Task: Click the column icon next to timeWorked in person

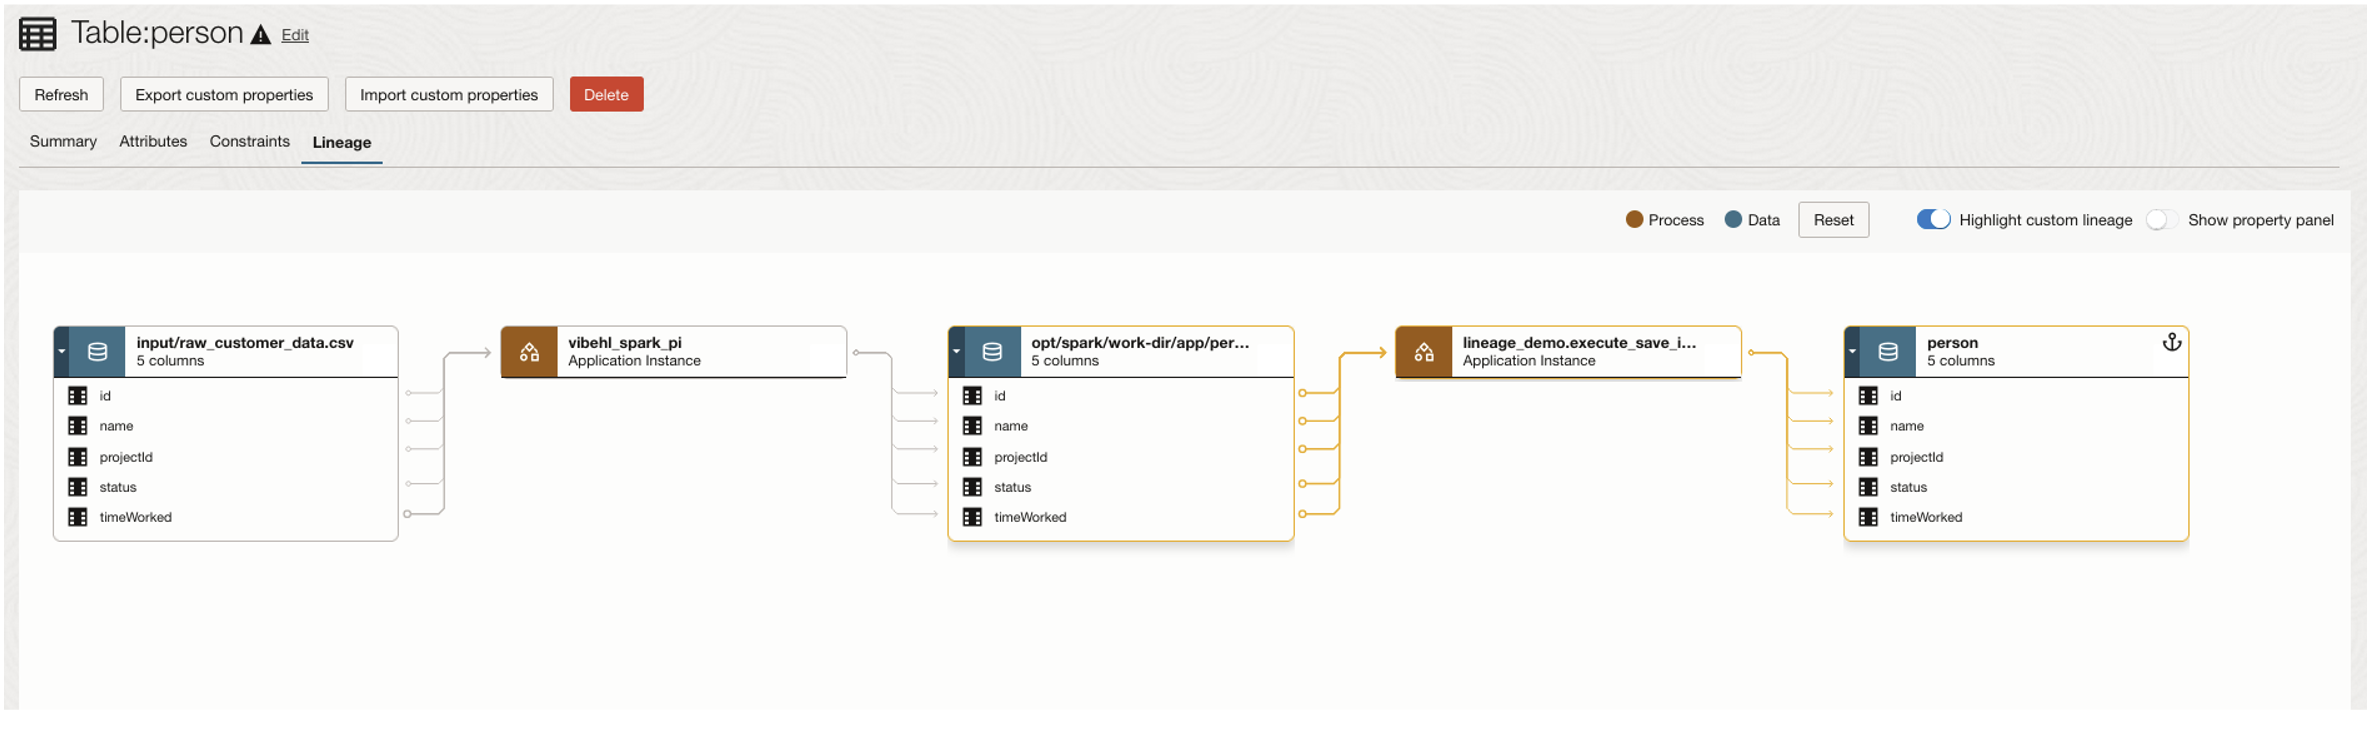Action: coord(1868,517)
